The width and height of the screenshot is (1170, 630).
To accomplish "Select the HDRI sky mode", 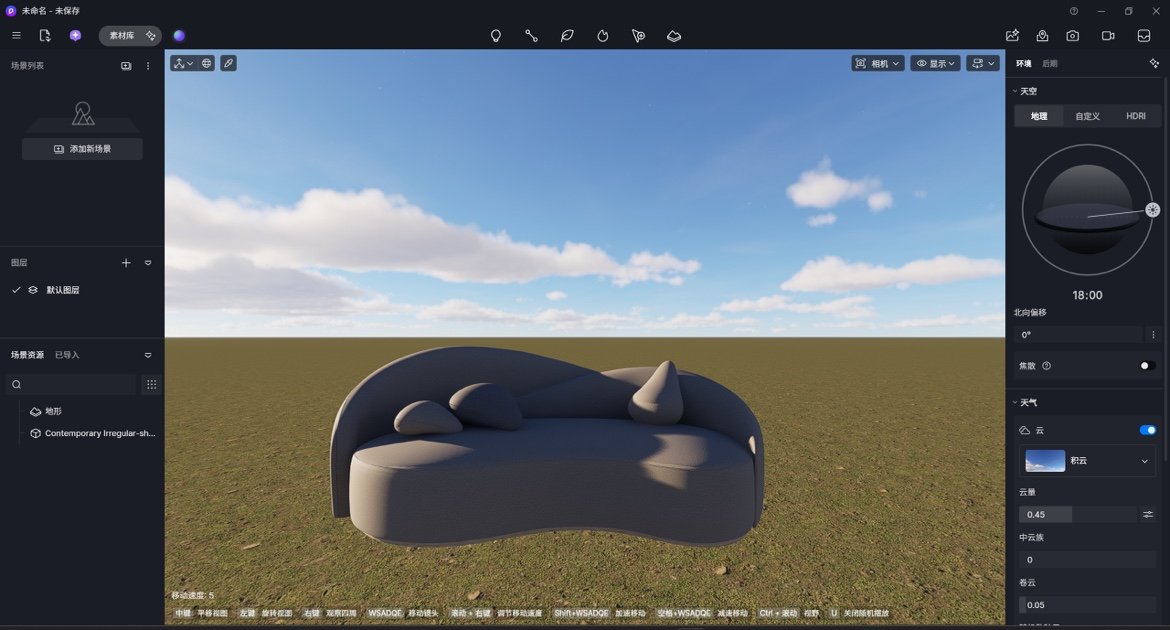I will point(1136,116).
